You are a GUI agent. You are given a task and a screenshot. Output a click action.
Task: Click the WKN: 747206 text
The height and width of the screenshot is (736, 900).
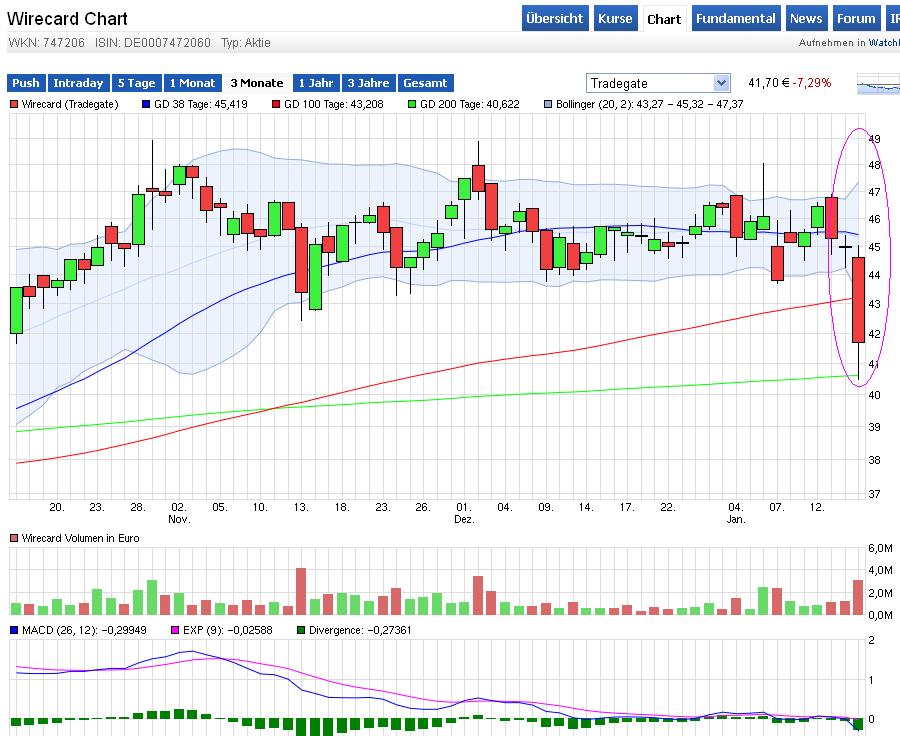point(46,43)
